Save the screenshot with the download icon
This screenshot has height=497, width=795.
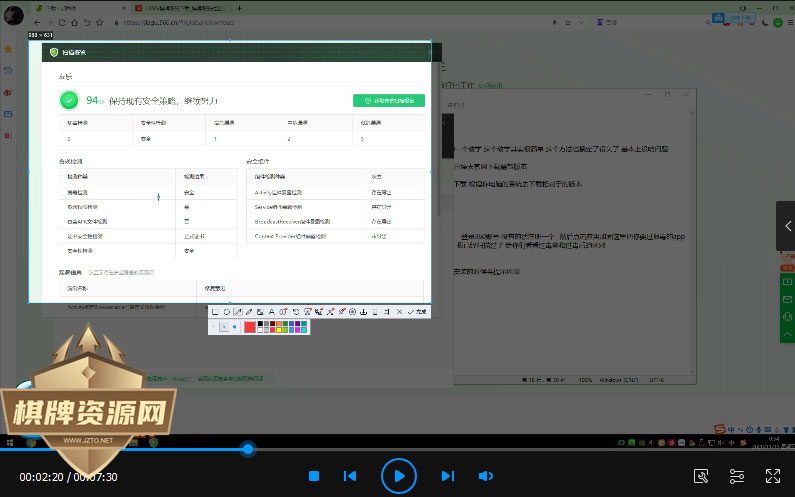[364, 312]
